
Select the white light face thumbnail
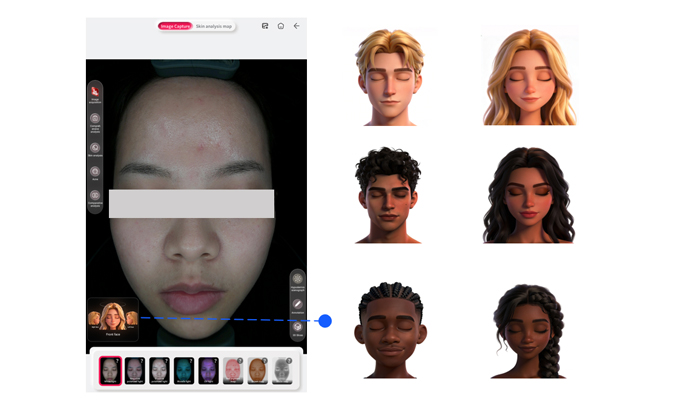pyautogui.click(x=110, y=370)
